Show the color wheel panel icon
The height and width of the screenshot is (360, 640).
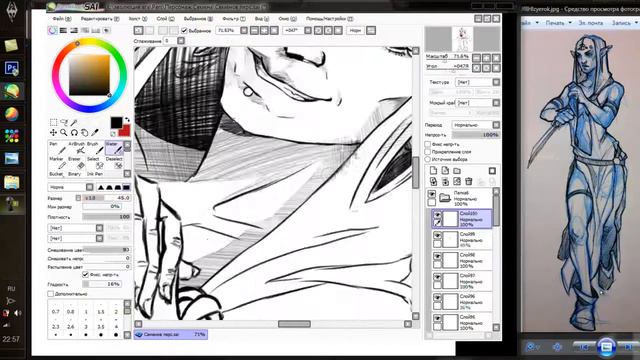(x=53, y=31)
